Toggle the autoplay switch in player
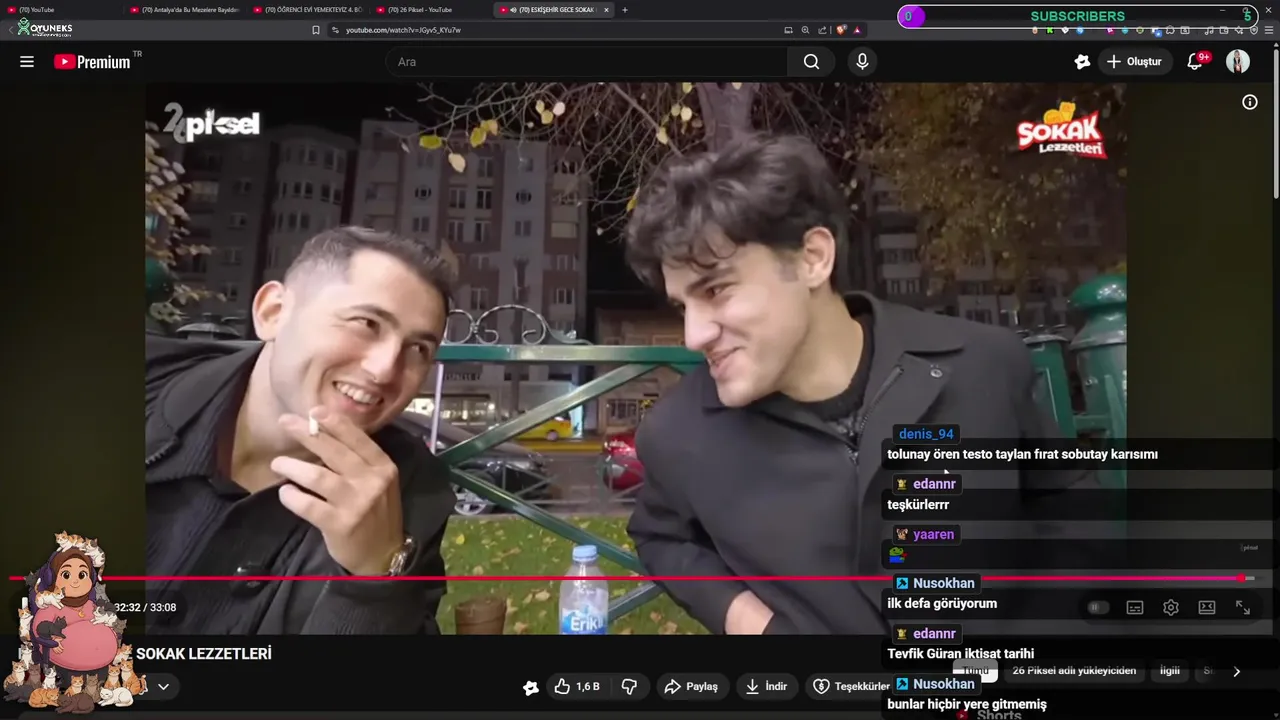This screenshot has height=720, width=1280. click(x=1098, y=607)
